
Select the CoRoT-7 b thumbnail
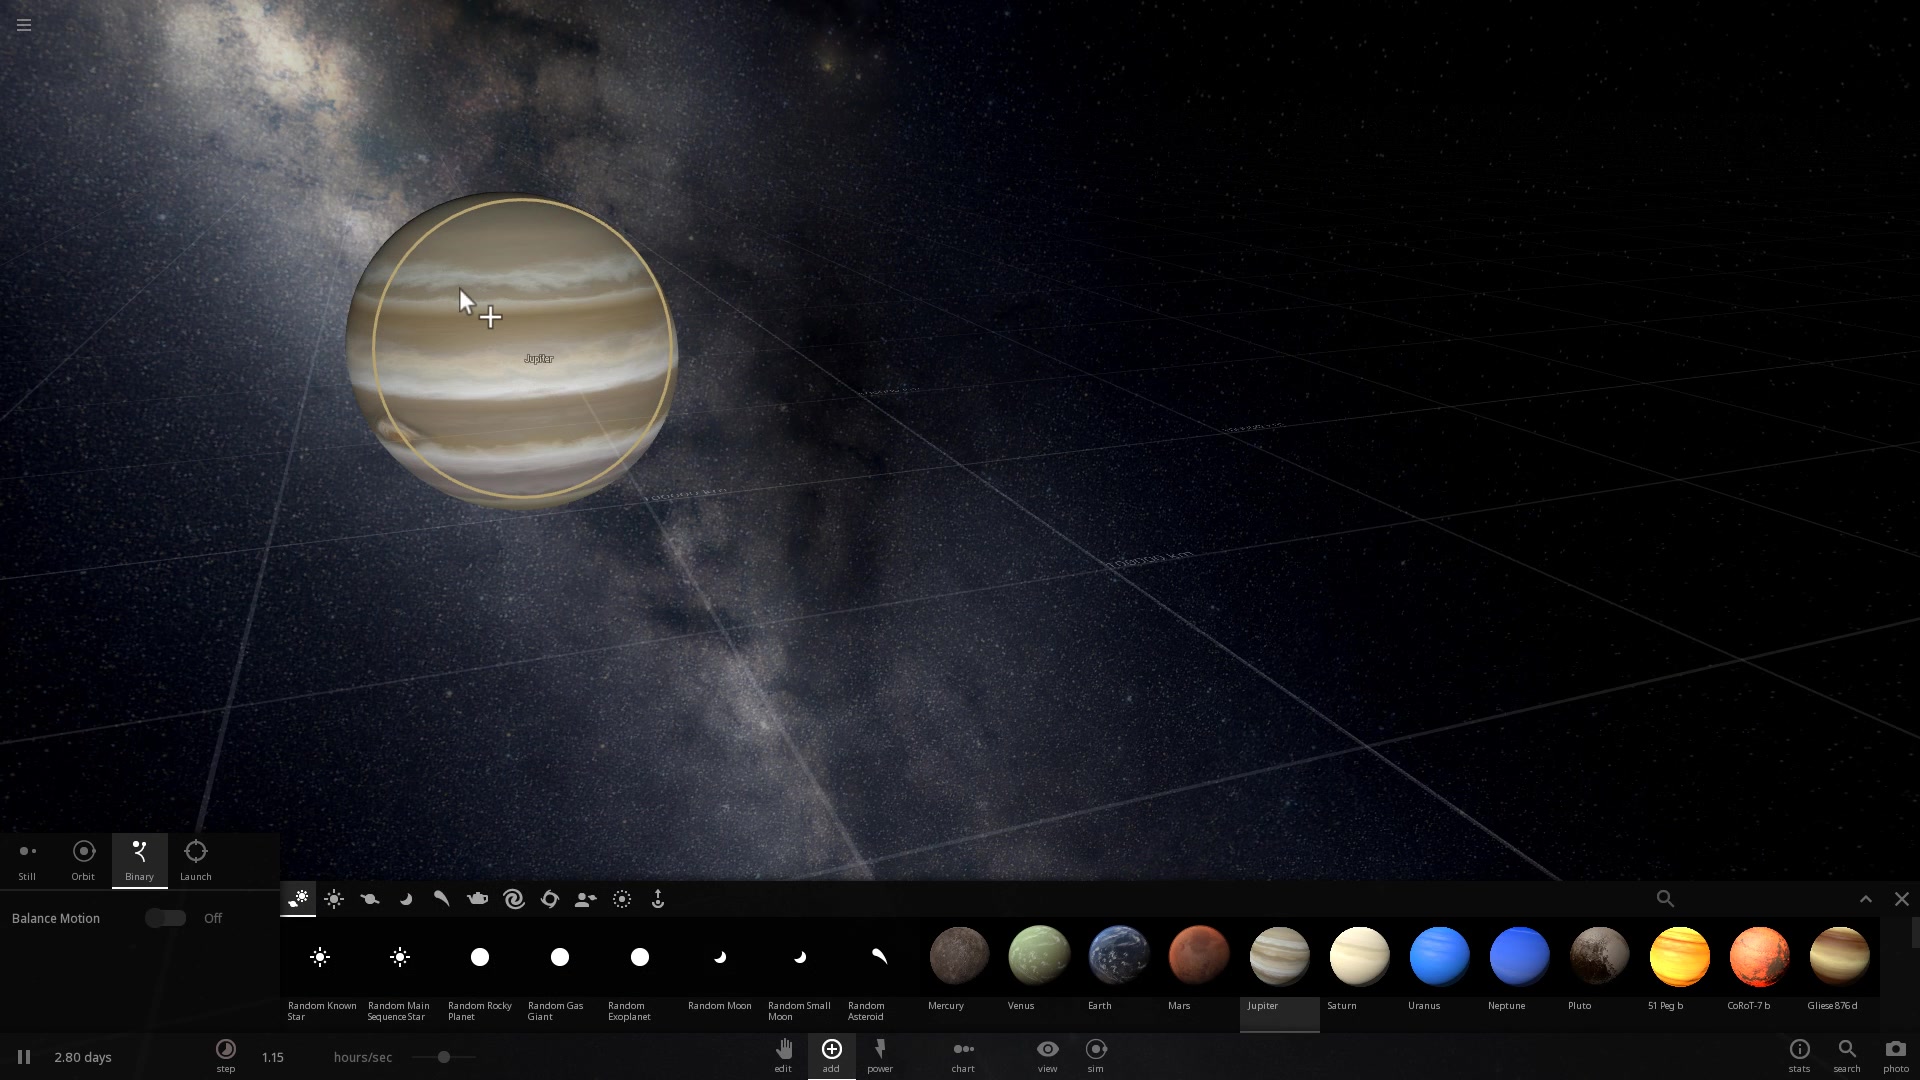click(x=1760, y=956)
